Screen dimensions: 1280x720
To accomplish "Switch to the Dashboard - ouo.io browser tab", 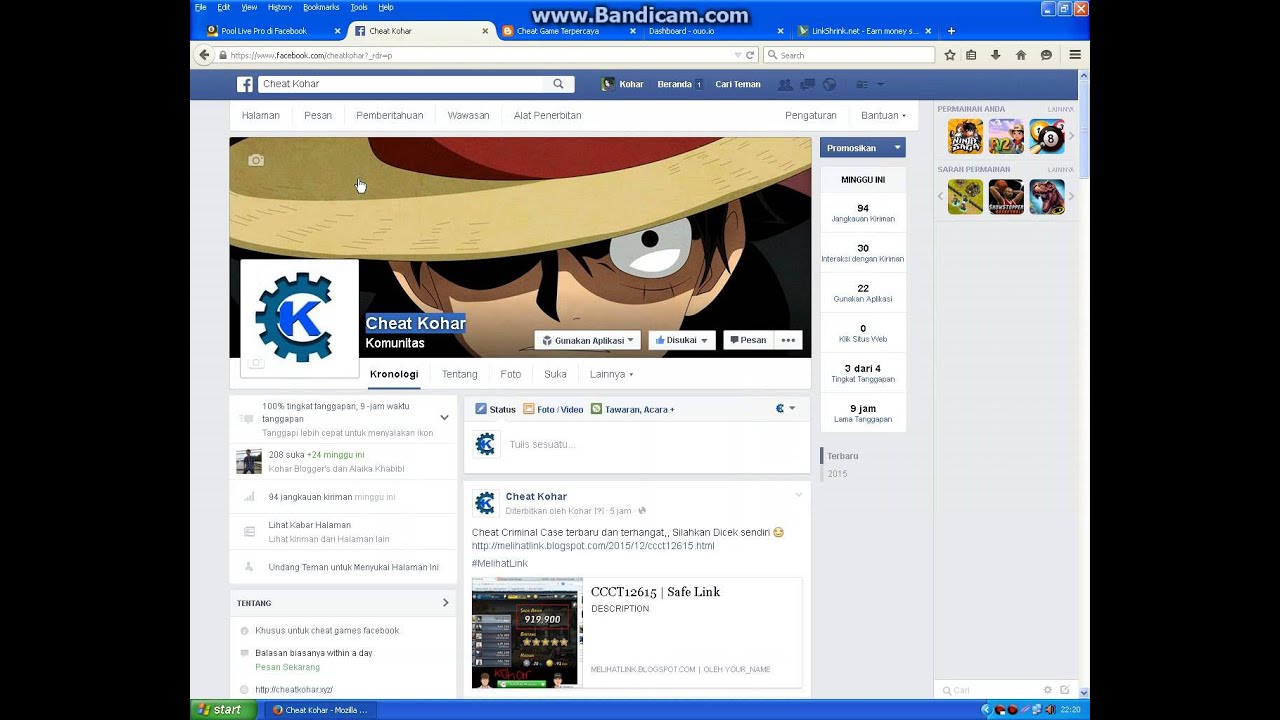I will [x=714, y=31].
